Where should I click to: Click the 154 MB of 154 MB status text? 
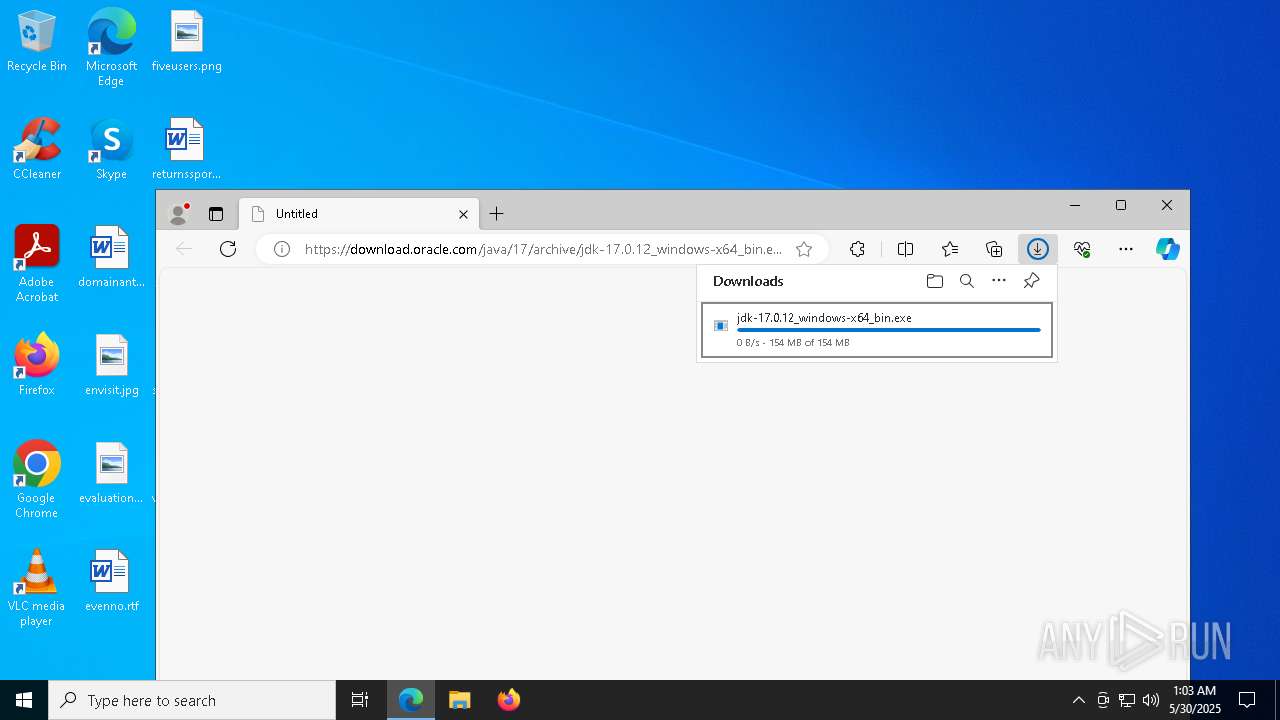(x=809, y=343)
